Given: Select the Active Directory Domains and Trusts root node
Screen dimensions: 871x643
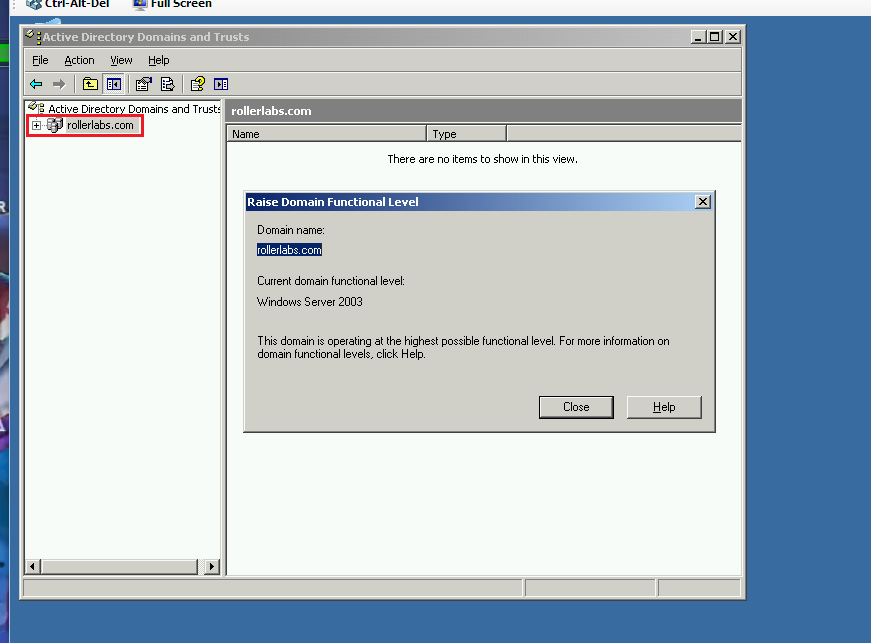Looking at the screenshot, I should click(x=134, y=109).
